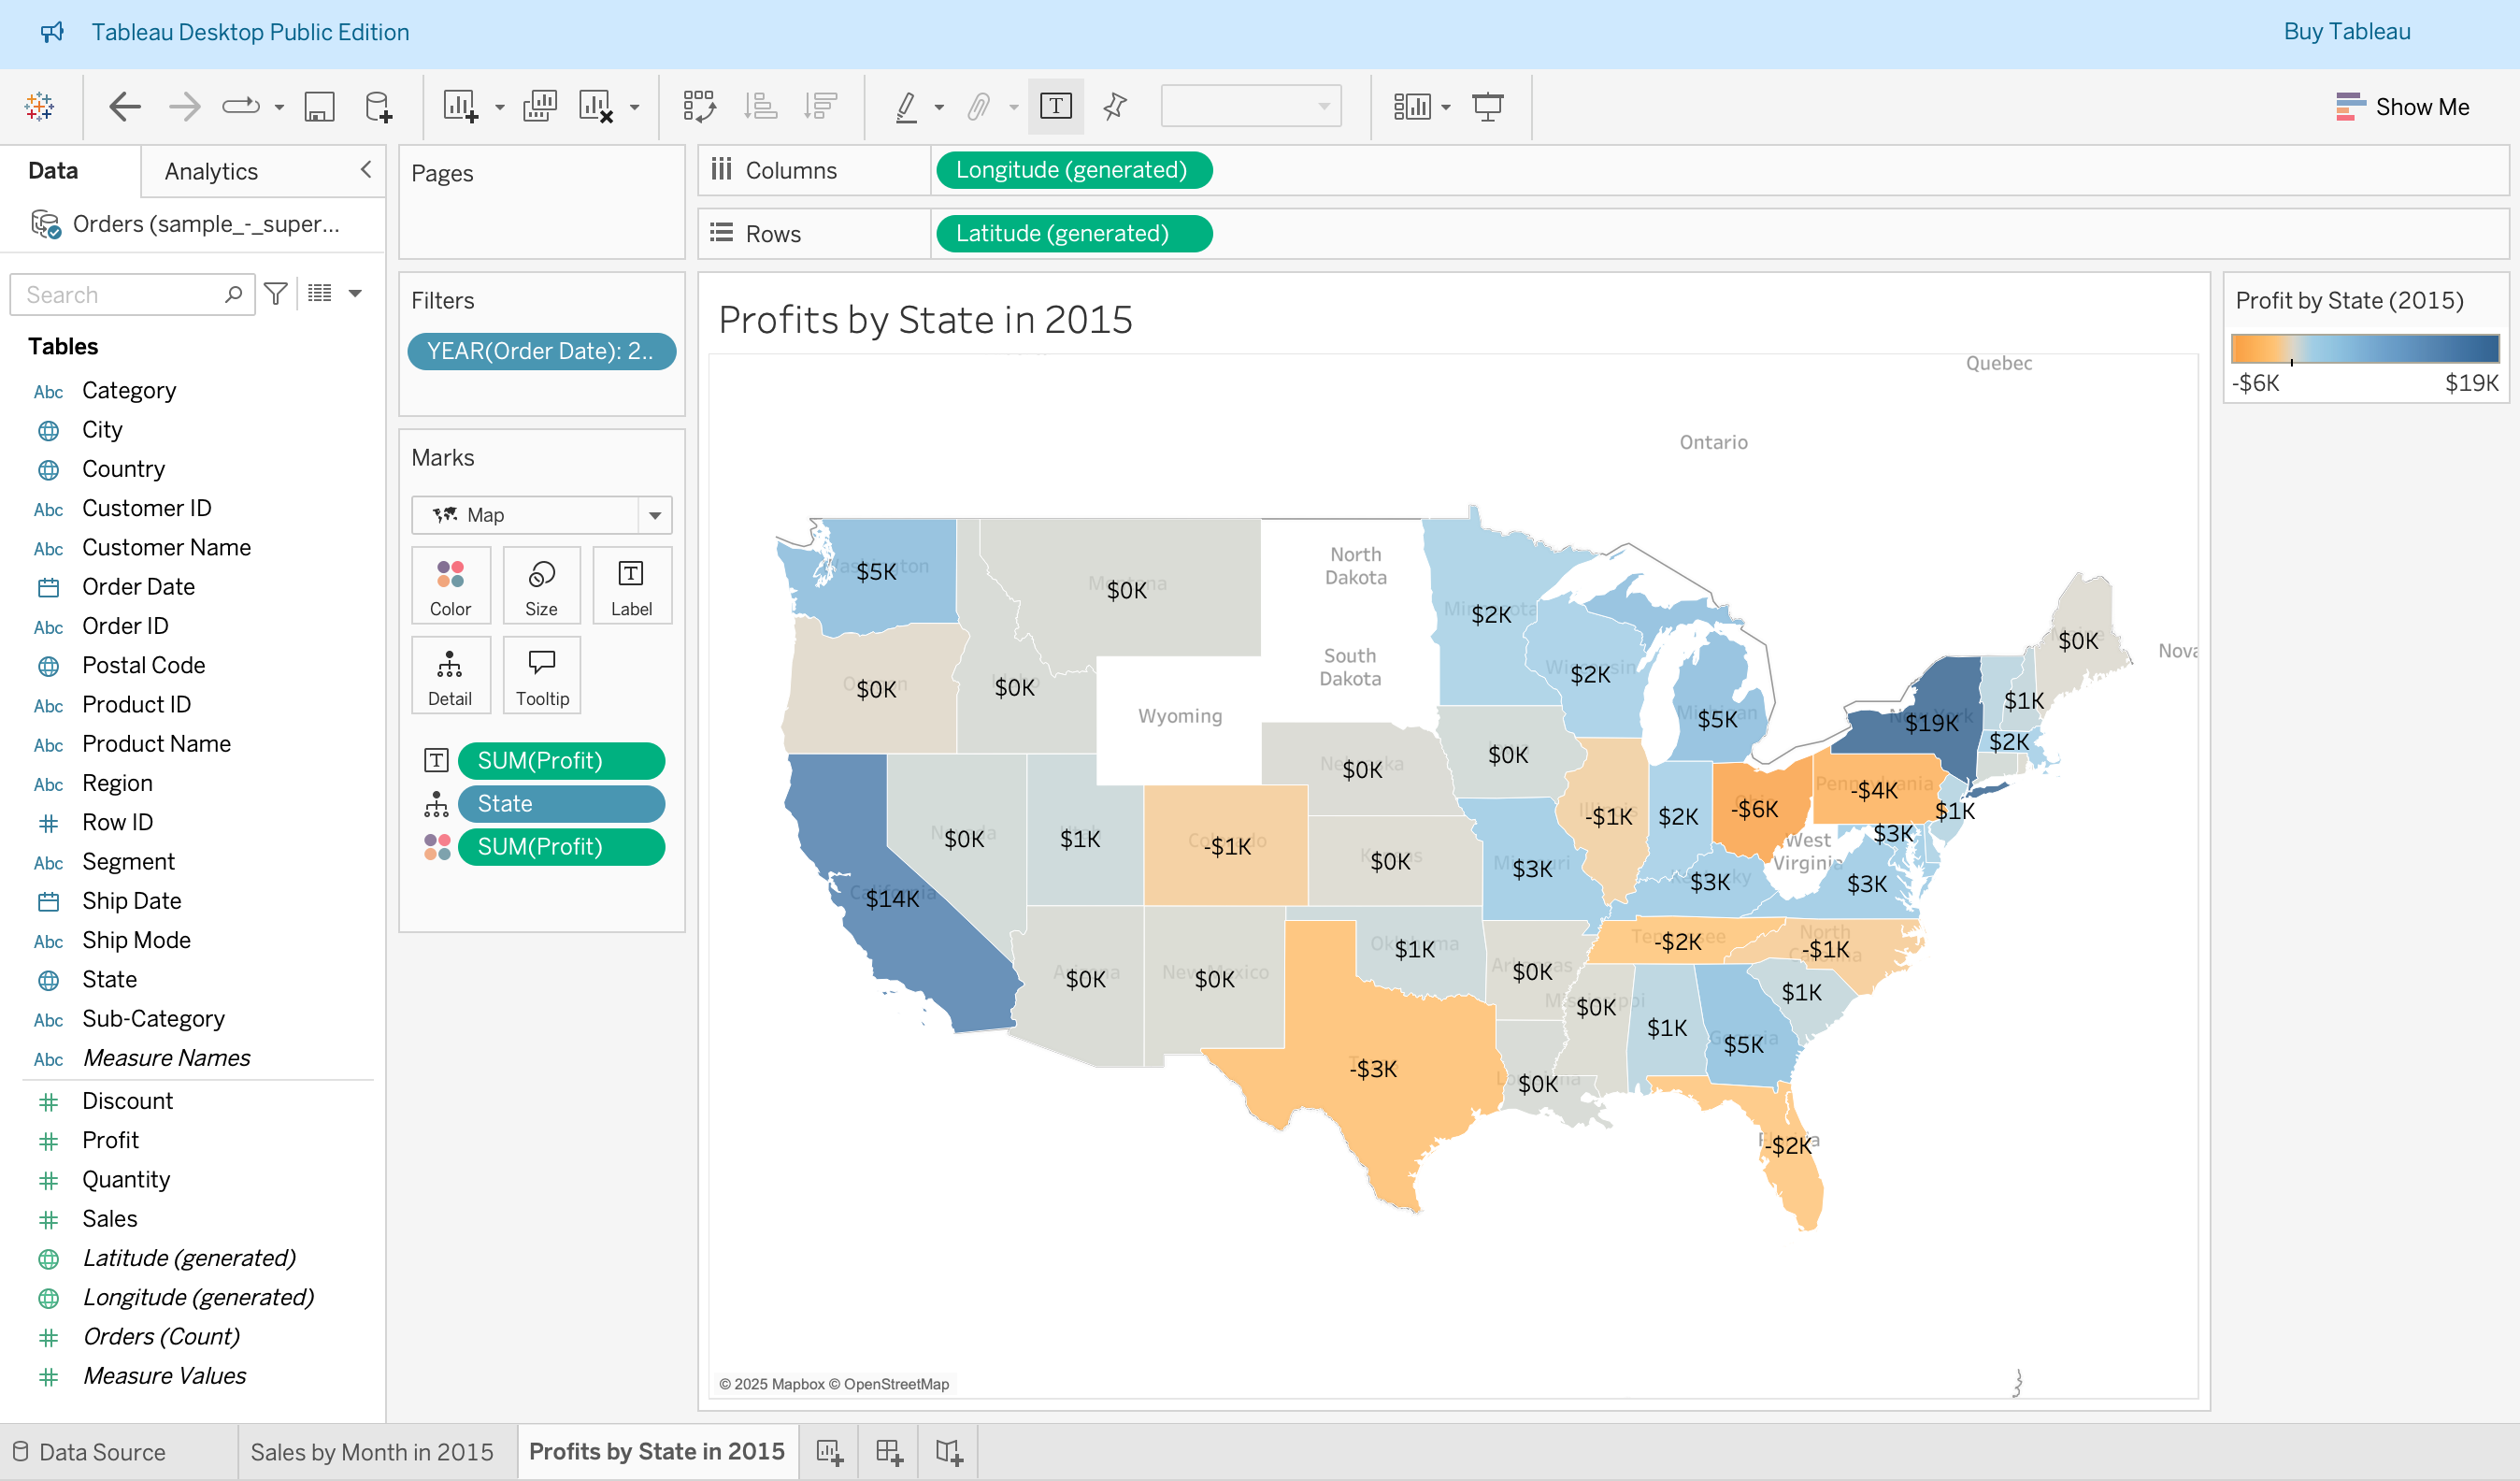Toggle the data pane filter icon
The image size is (2520, 1481).
[x=276, y=294]
